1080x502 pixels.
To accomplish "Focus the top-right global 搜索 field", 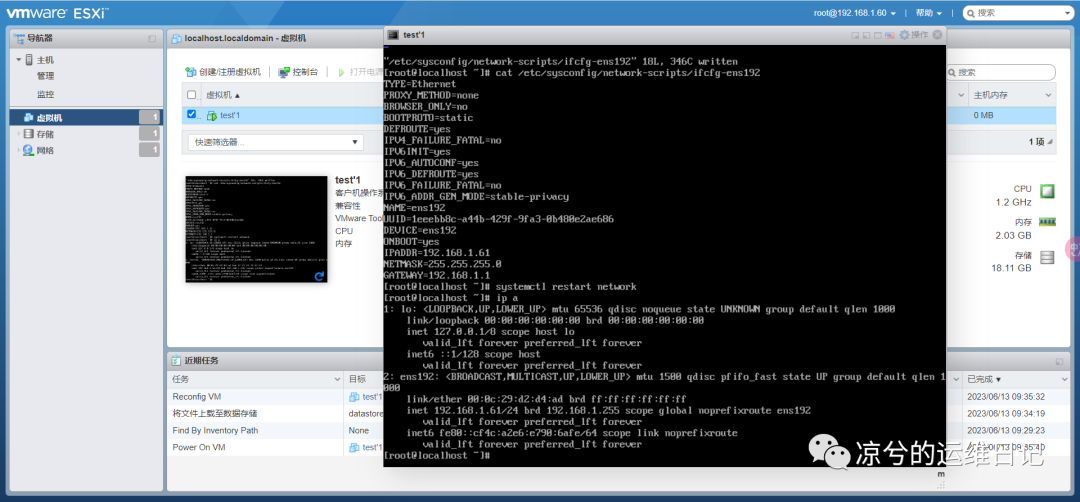I will point(1017,13).
